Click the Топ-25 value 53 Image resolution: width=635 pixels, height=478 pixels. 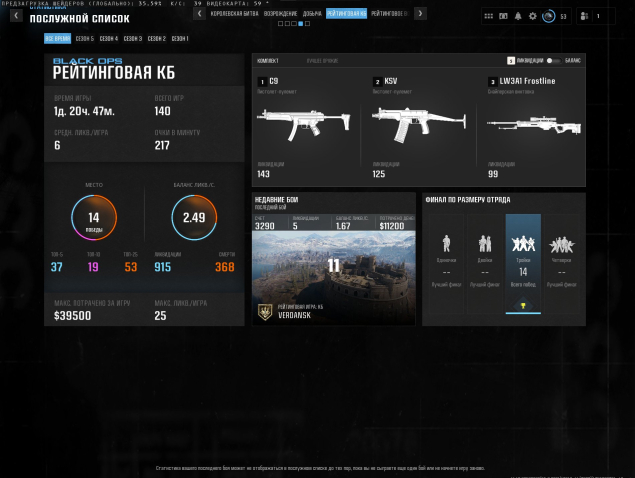[x=131, y=267]
